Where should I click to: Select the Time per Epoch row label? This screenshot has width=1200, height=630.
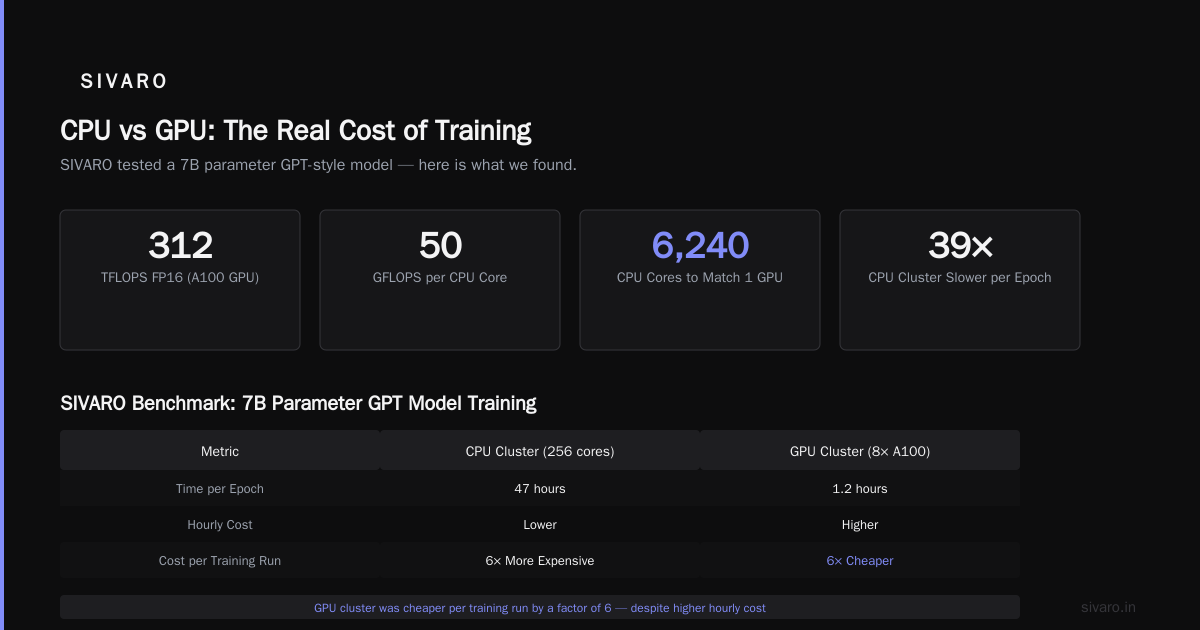[x=220, y=489]
